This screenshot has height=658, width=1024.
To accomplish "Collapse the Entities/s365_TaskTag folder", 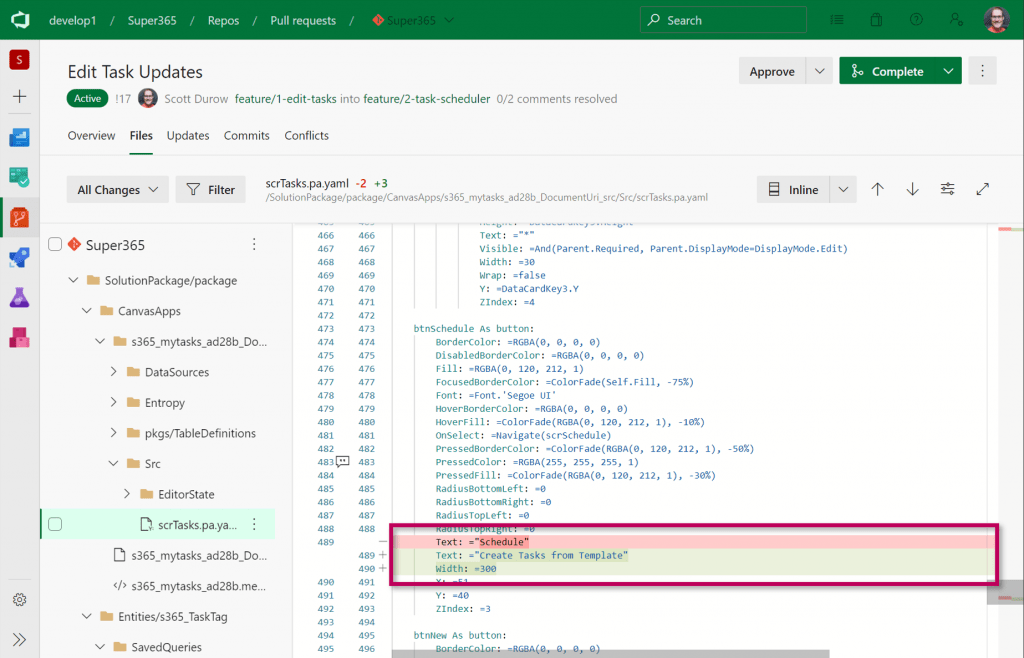I will click(86, 616).
